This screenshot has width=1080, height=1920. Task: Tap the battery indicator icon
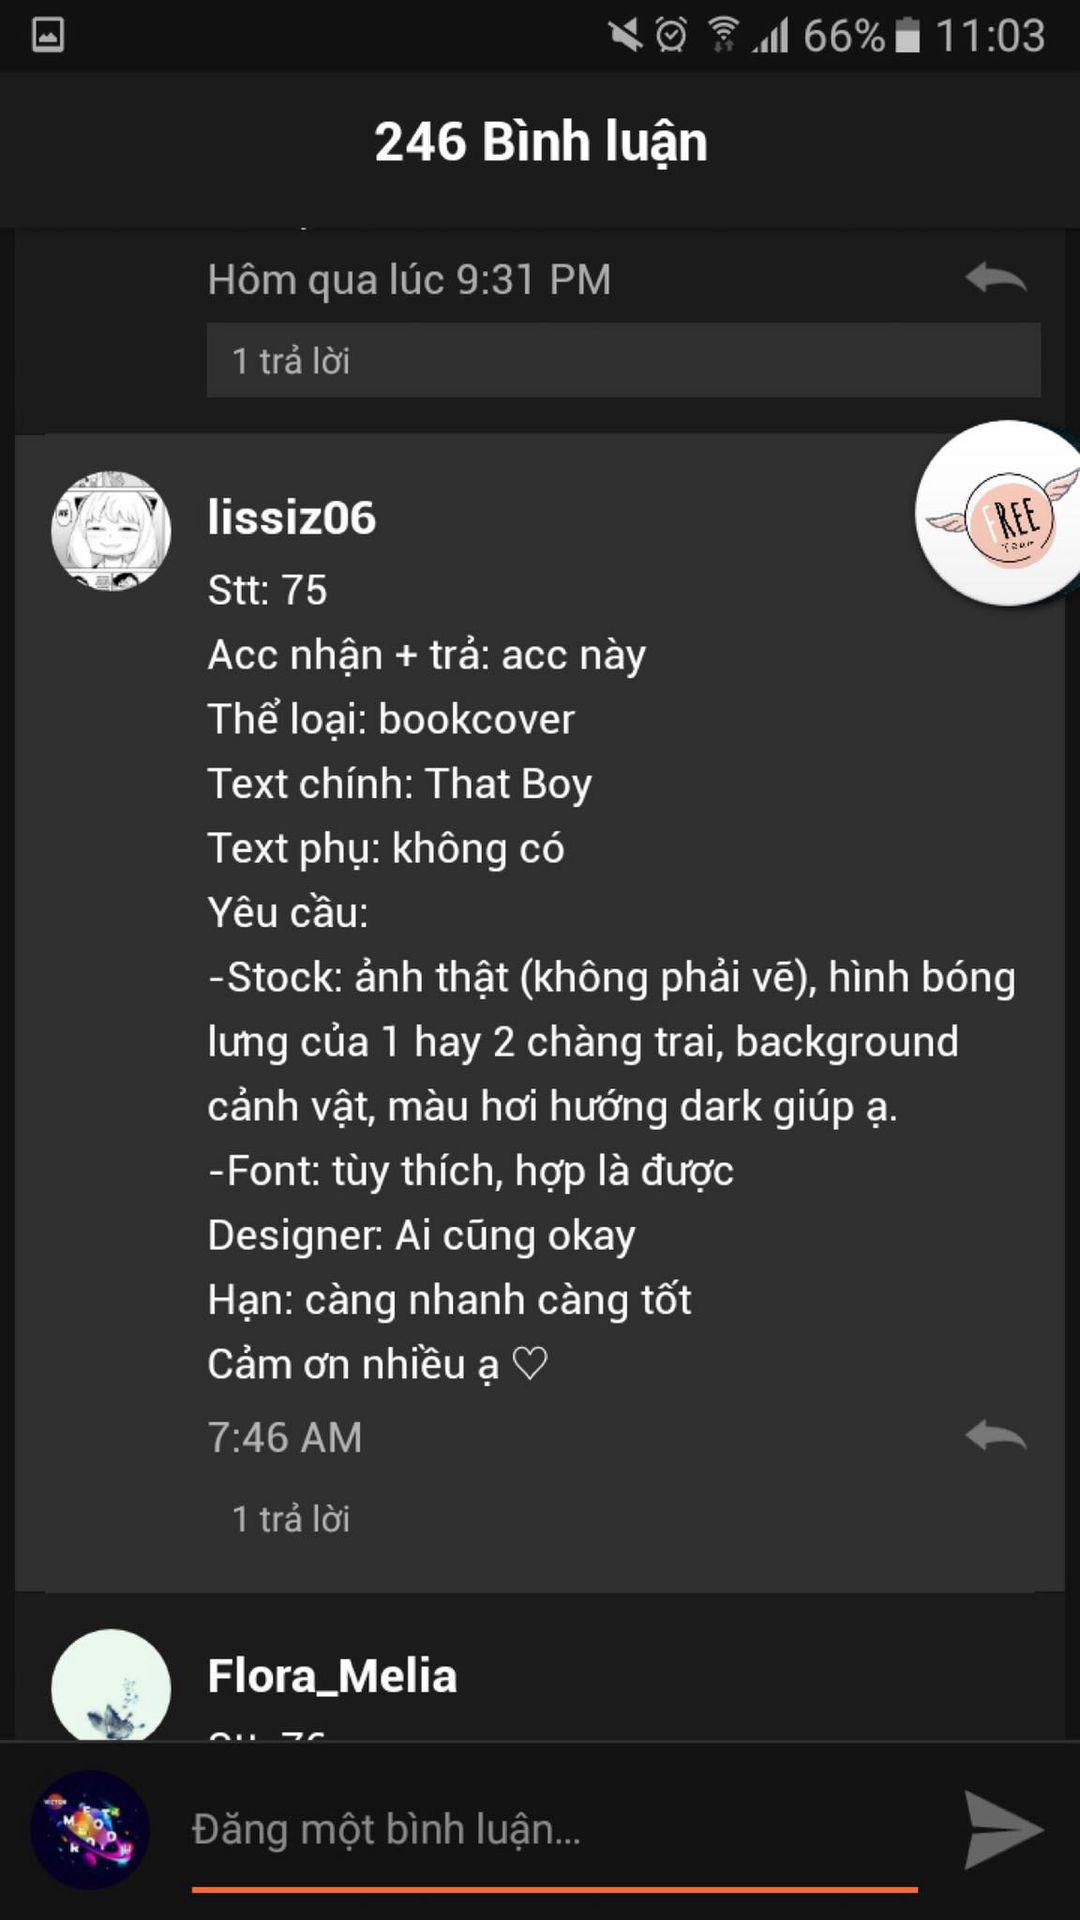[907, 35]
